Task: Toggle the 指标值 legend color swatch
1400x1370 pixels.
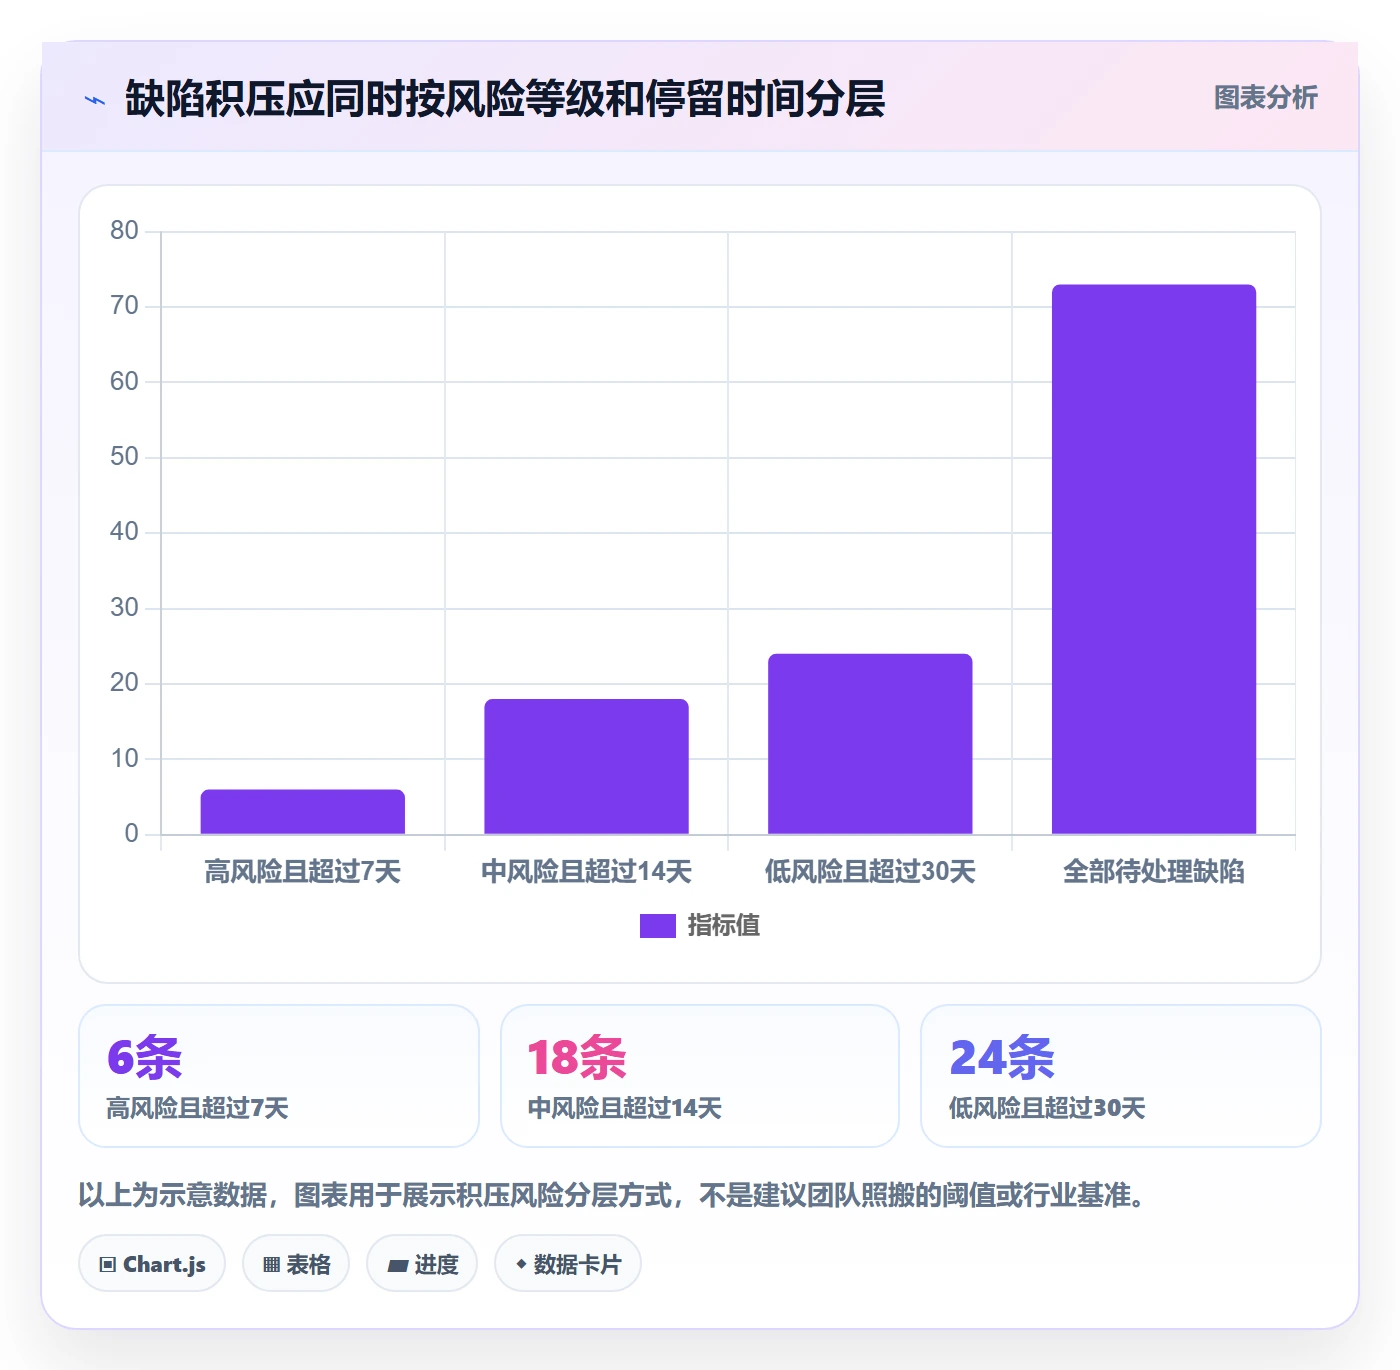Action: 658,926
